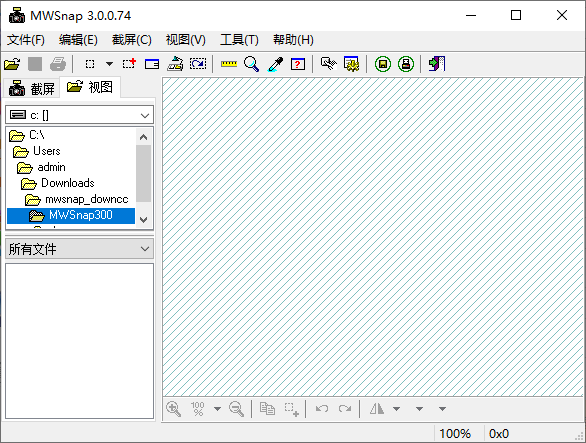Click the empty file list area

pos(79,341)
